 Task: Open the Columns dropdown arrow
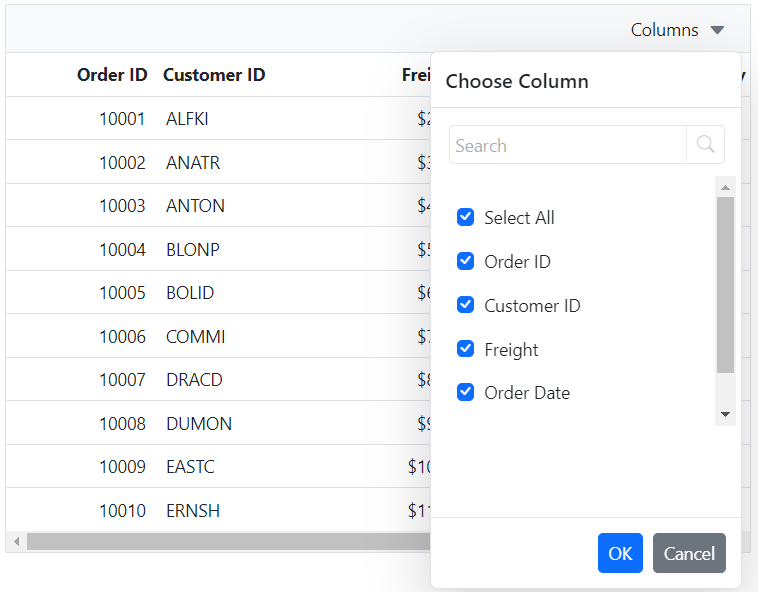(x=717, y=30)
